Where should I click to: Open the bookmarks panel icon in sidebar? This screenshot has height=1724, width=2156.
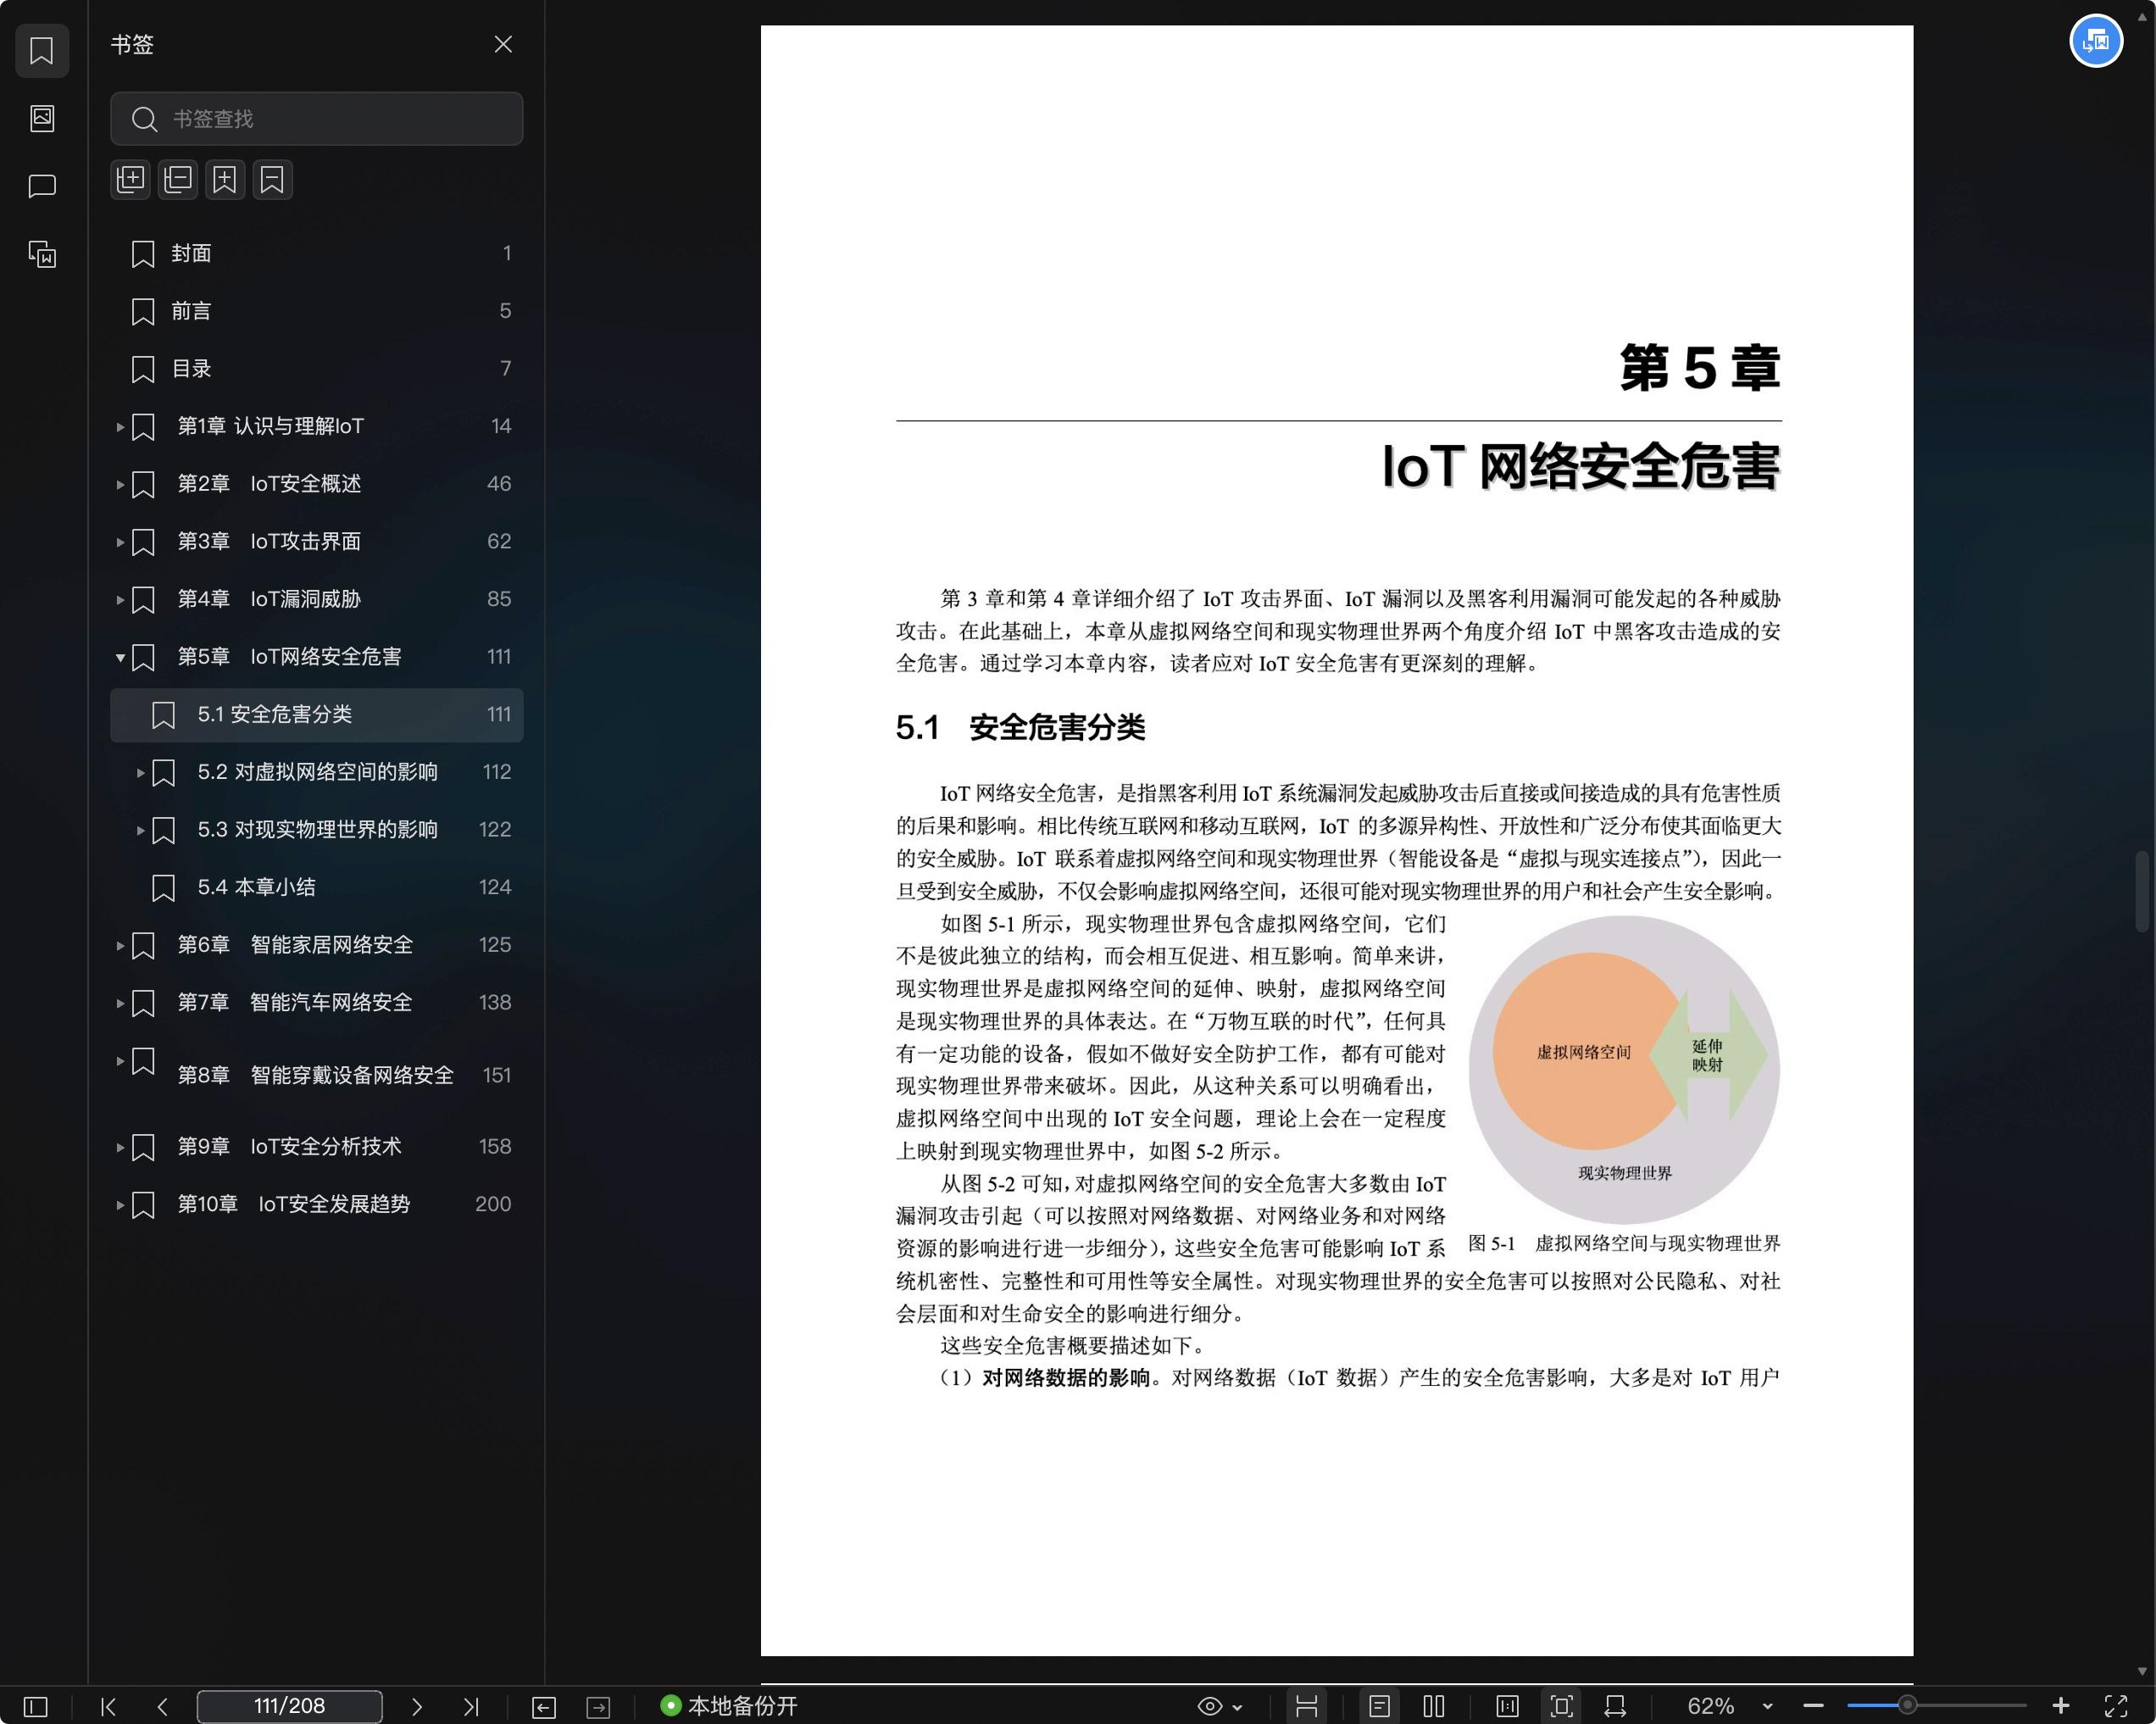42,50
